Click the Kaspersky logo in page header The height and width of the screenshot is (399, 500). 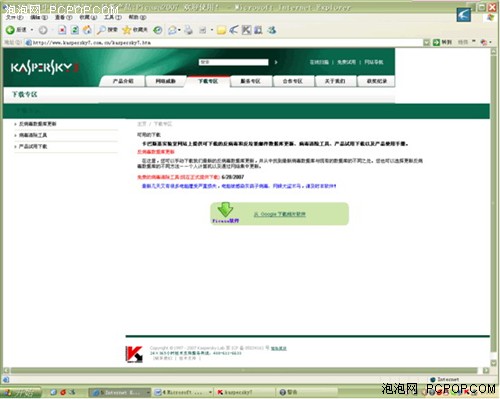tap(45, 68)
